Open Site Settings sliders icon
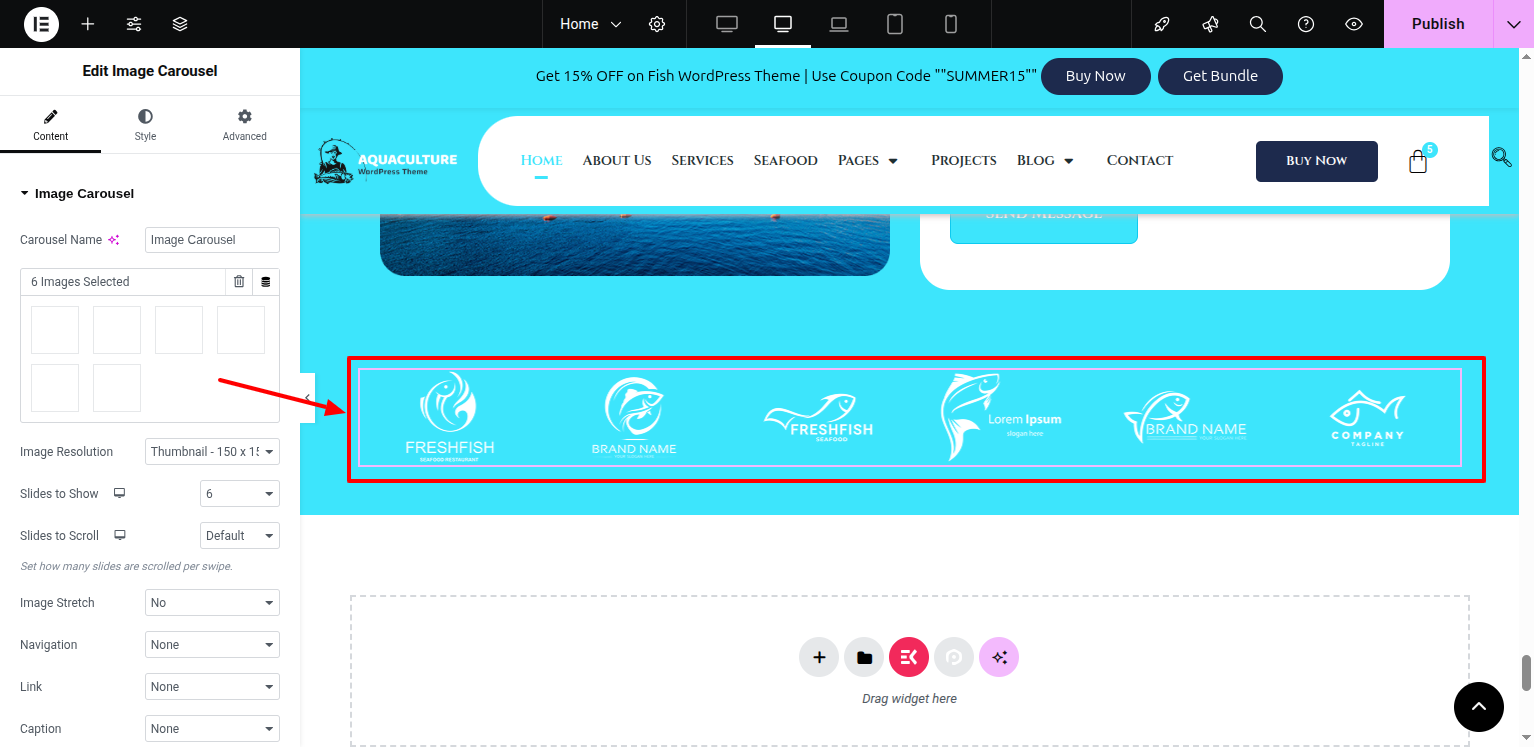1534x747 pixels. 134,24
